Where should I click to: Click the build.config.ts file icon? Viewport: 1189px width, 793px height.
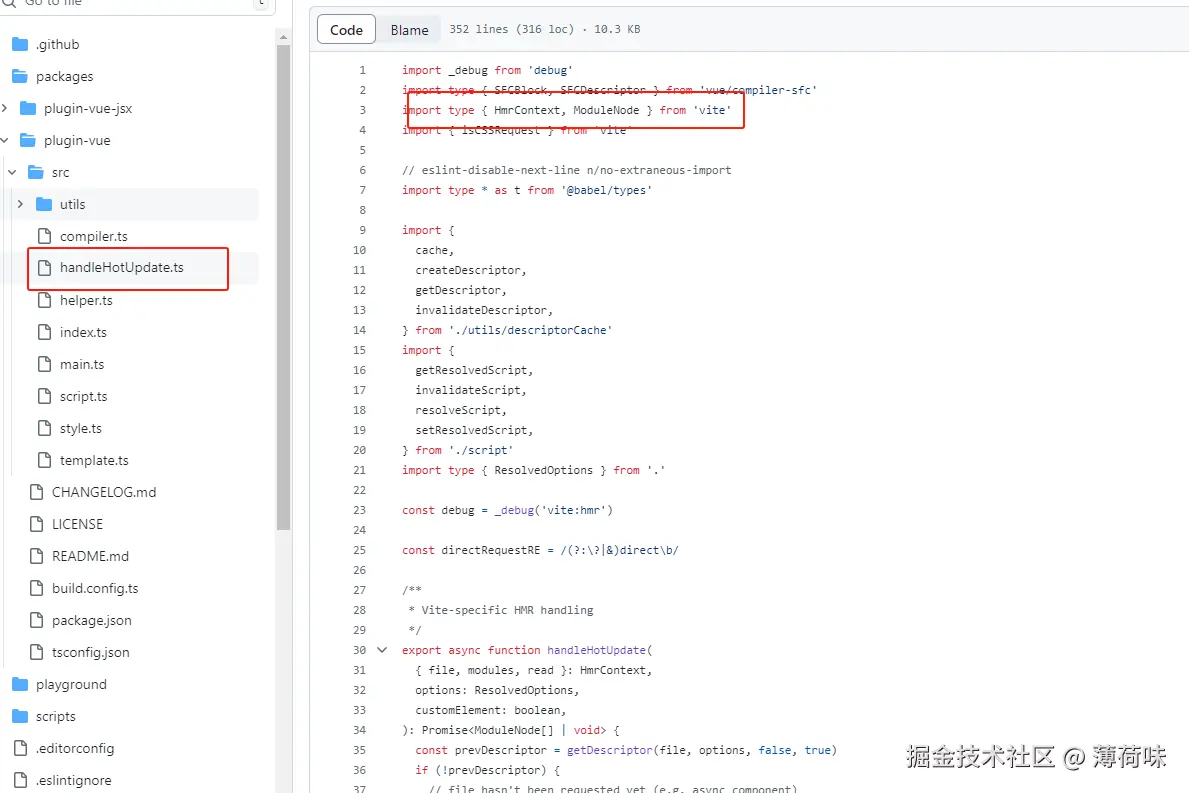[x=36, y=588]
